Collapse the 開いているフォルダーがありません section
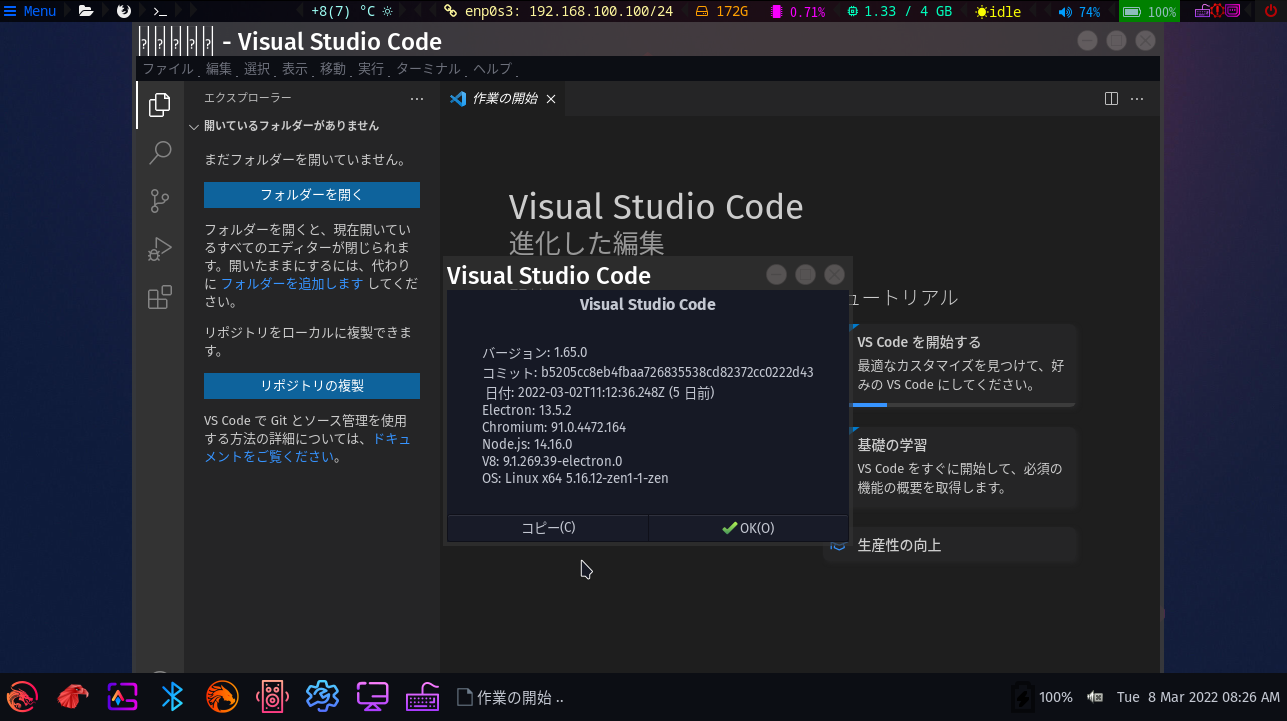 (312, 126)
